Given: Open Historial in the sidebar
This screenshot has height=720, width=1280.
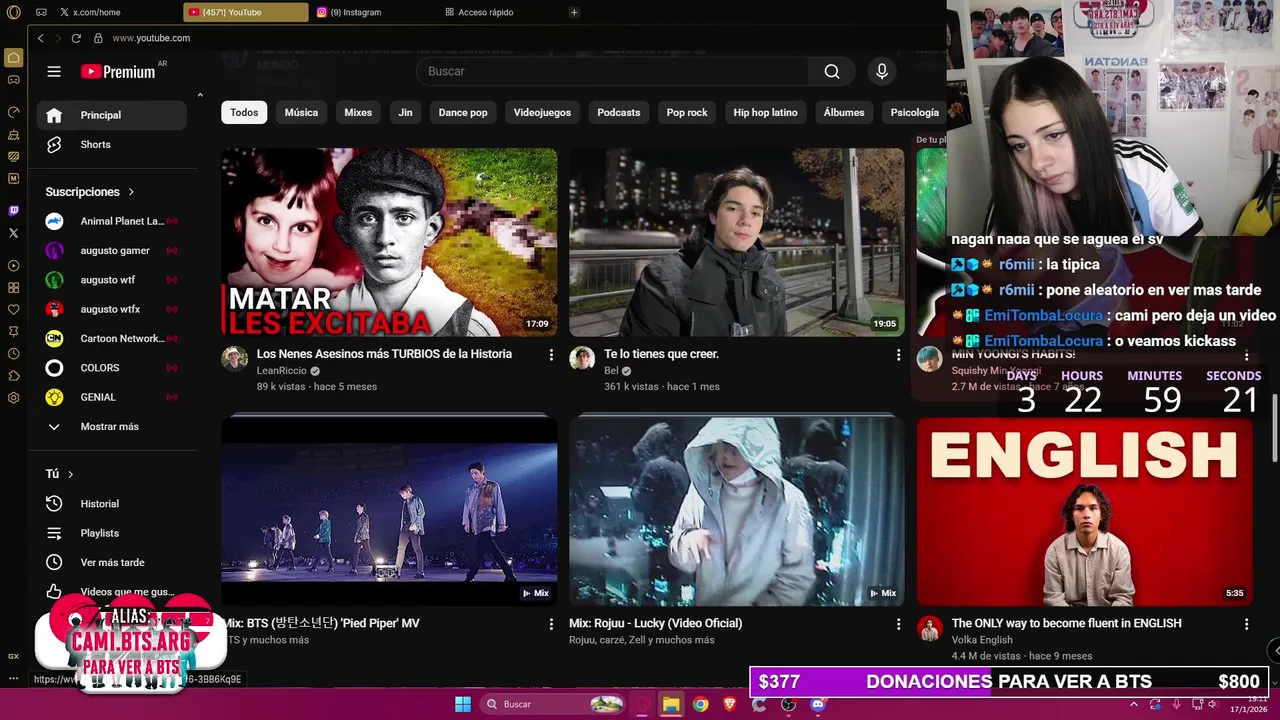Looking at the screenshot, I should point(112,504).
